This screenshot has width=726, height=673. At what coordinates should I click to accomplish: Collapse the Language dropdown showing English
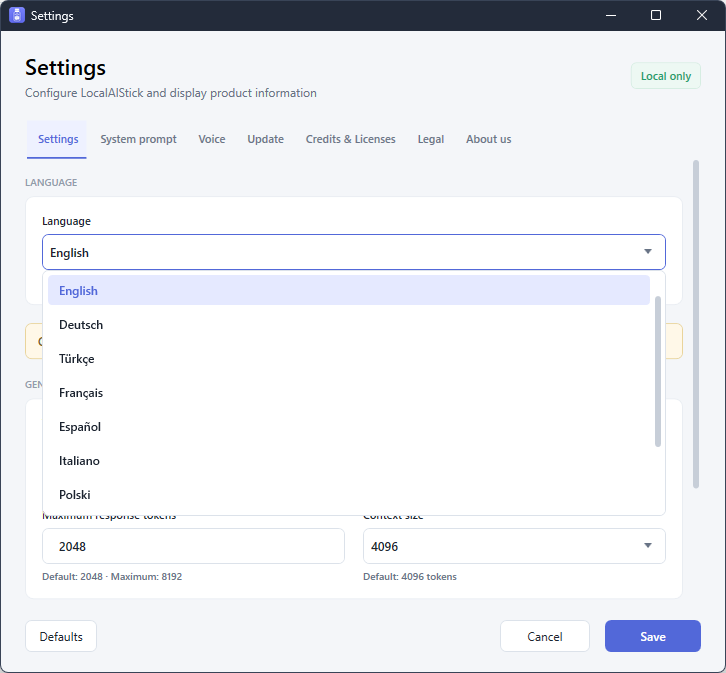[x=354, y=252]
